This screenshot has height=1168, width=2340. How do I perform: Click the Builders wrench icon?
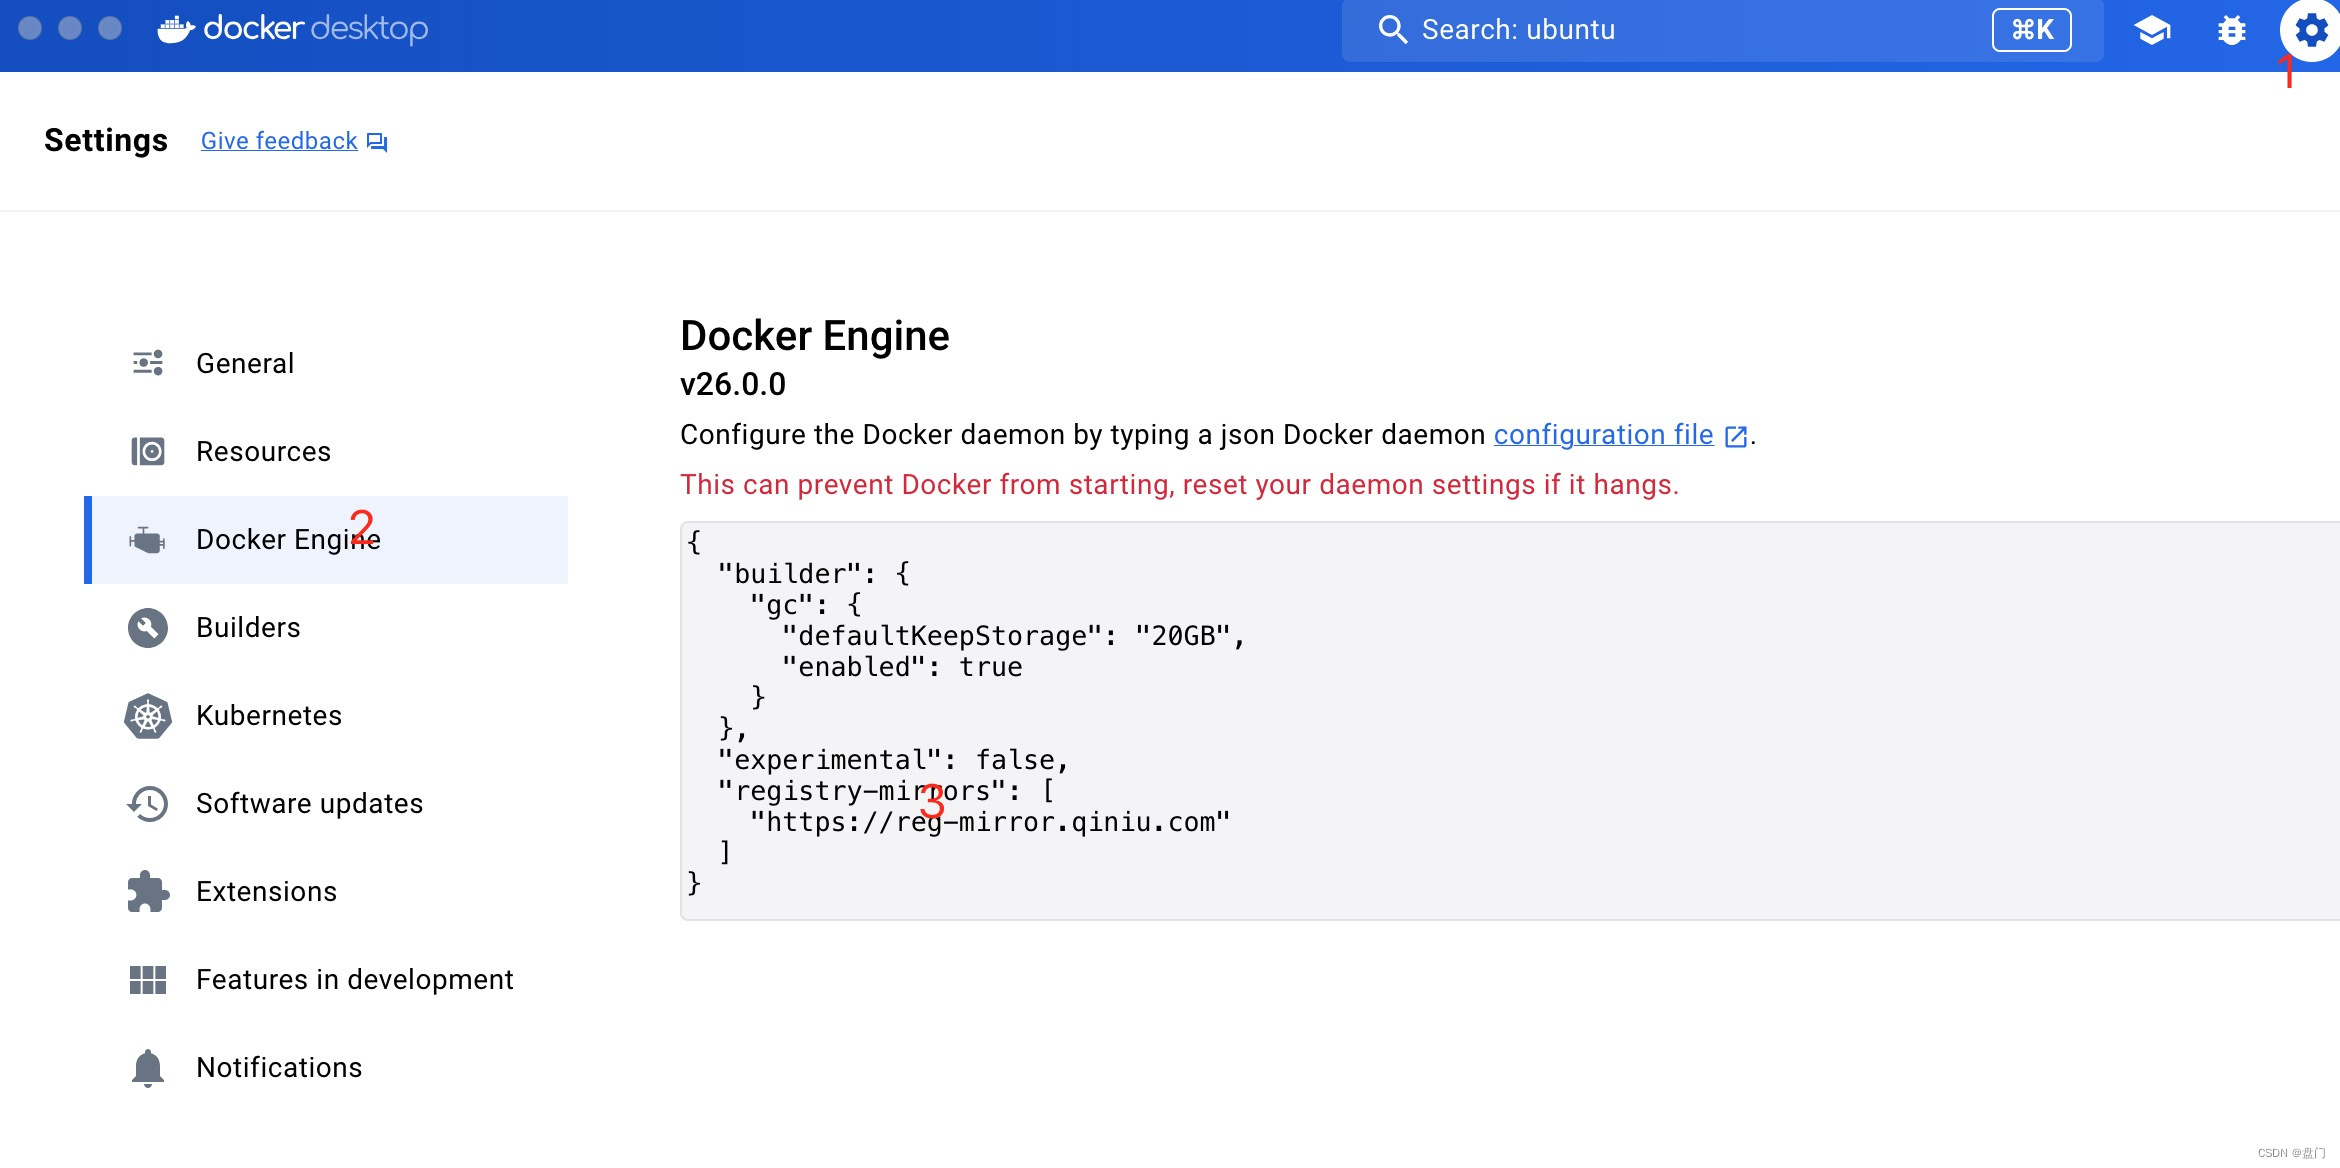[148, 627]
